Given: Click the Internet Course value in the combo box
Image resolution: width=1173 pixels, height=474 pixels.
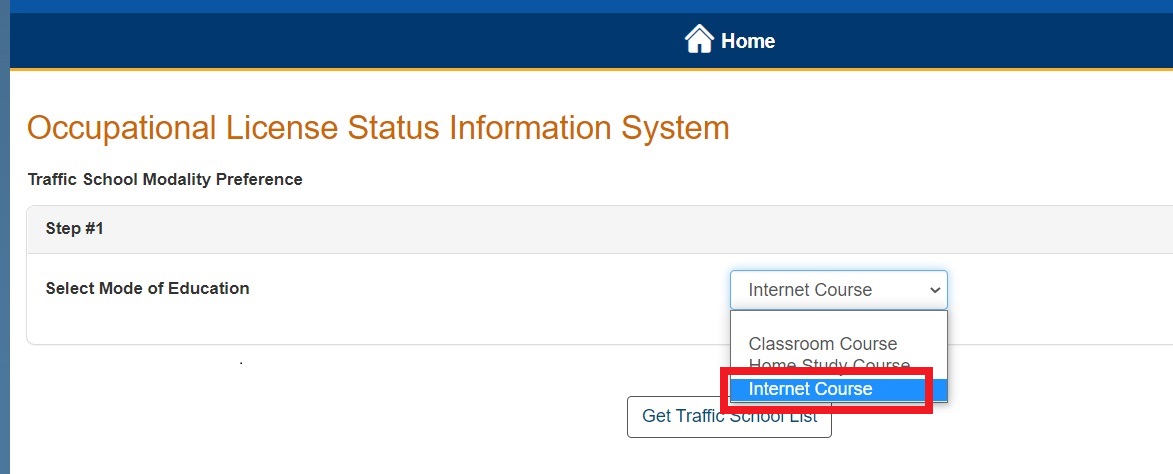Looking at the screenshot, I should click(810, 290).
